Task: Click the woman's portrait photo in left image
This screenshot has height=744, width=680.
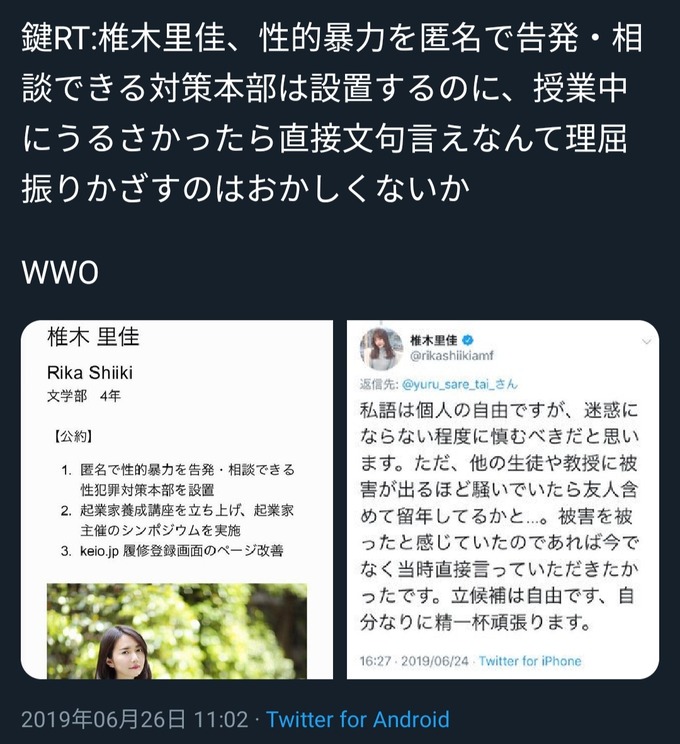Action: click(x=177, y=631)
